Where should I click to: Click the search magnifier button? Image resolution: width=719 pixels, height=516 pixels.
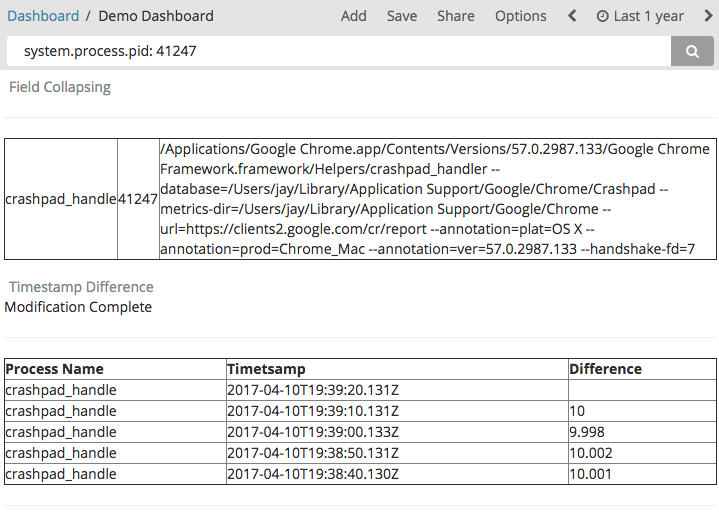[x=692, y=51]
